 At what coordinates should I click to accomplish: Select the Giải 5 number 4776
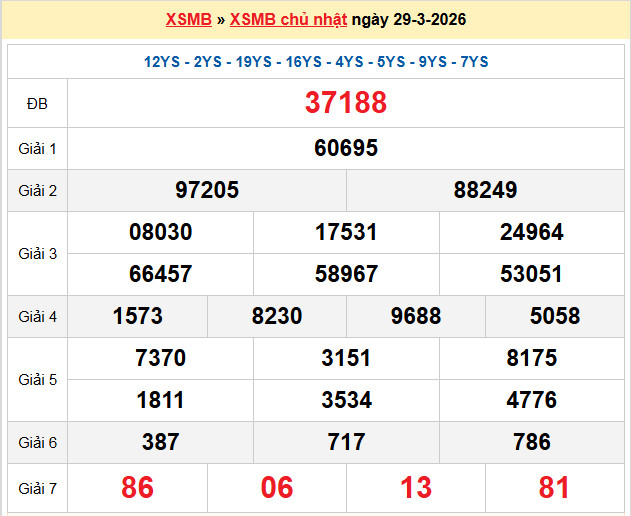pos(531,400)
